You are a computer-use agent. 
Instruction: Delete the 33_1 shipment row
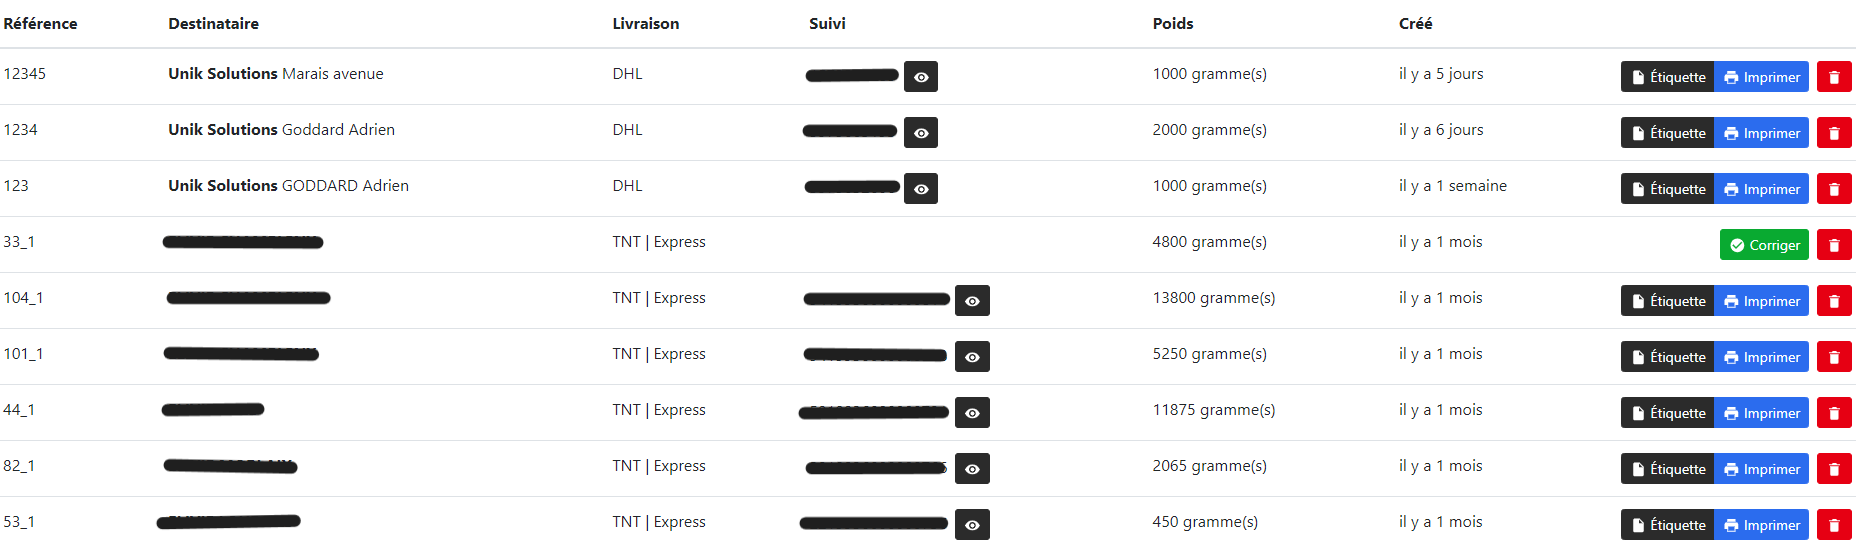(x=1834, y=245)
